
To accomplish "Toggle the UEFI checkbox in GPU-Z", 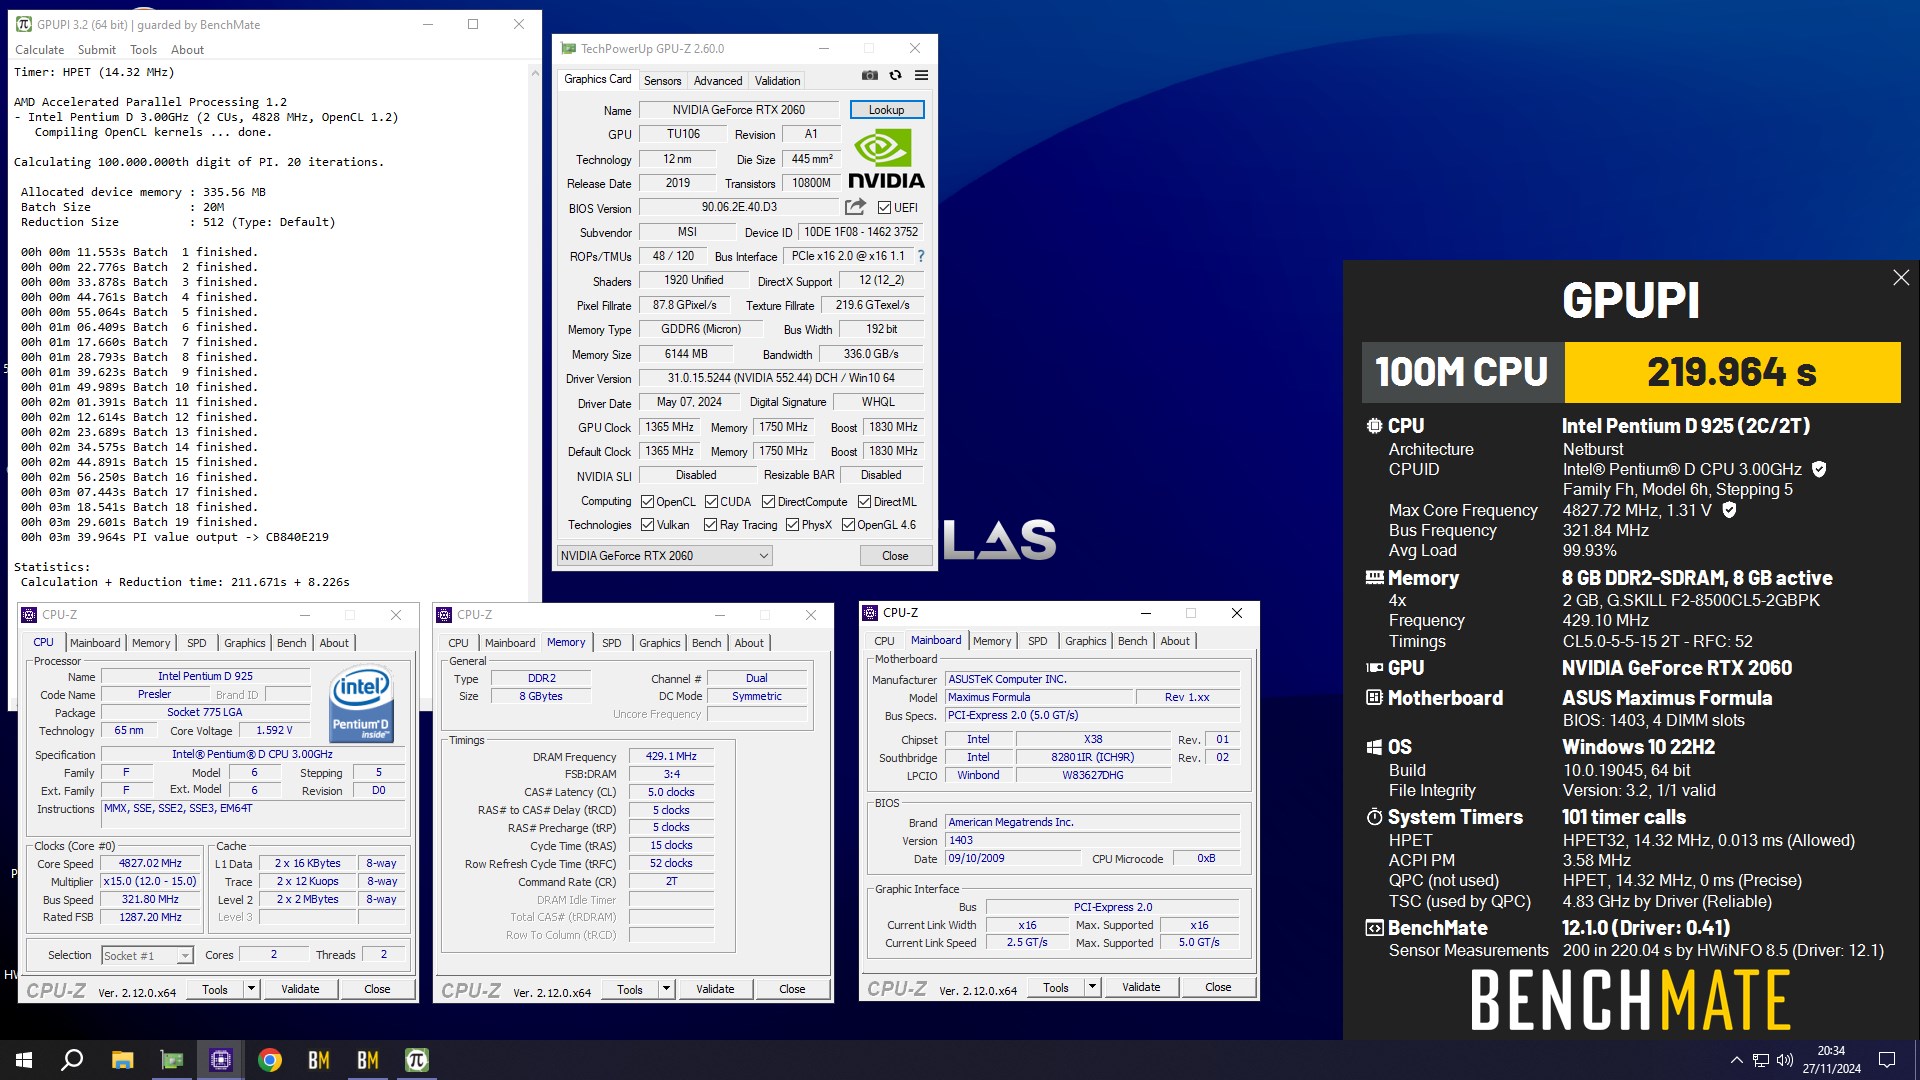I will click(x=884, y=208).
